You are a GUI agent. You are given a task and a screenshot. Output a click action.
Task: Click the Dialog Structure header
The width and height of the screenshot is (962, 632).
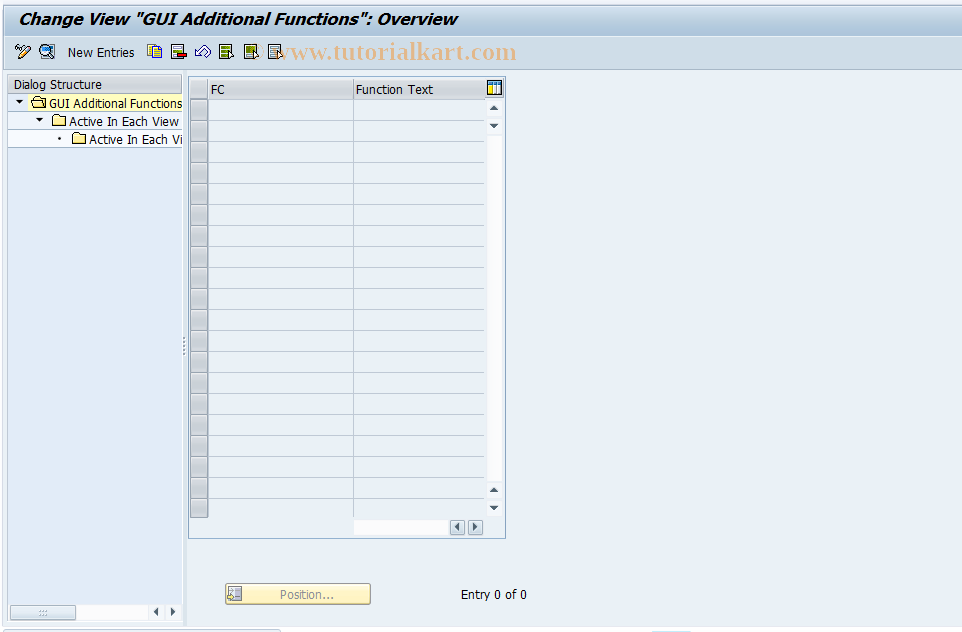pyautogui.click(x=95, y=84)
